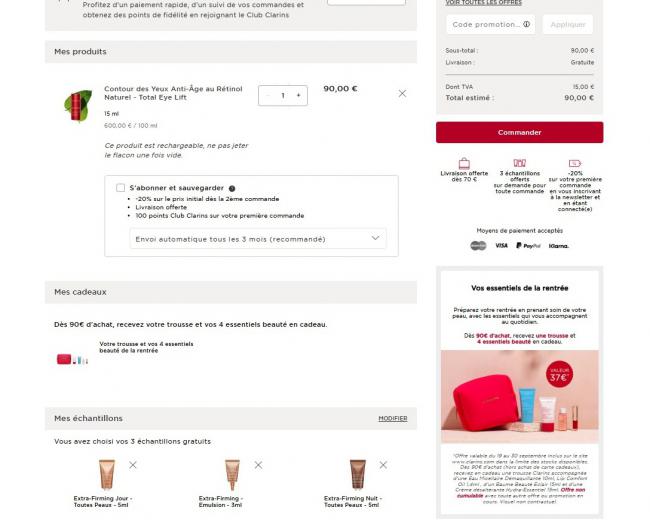Remove Extra-Firming Jour sample
The height and width of the screenshot is (526, 650).
coord(133,465)
